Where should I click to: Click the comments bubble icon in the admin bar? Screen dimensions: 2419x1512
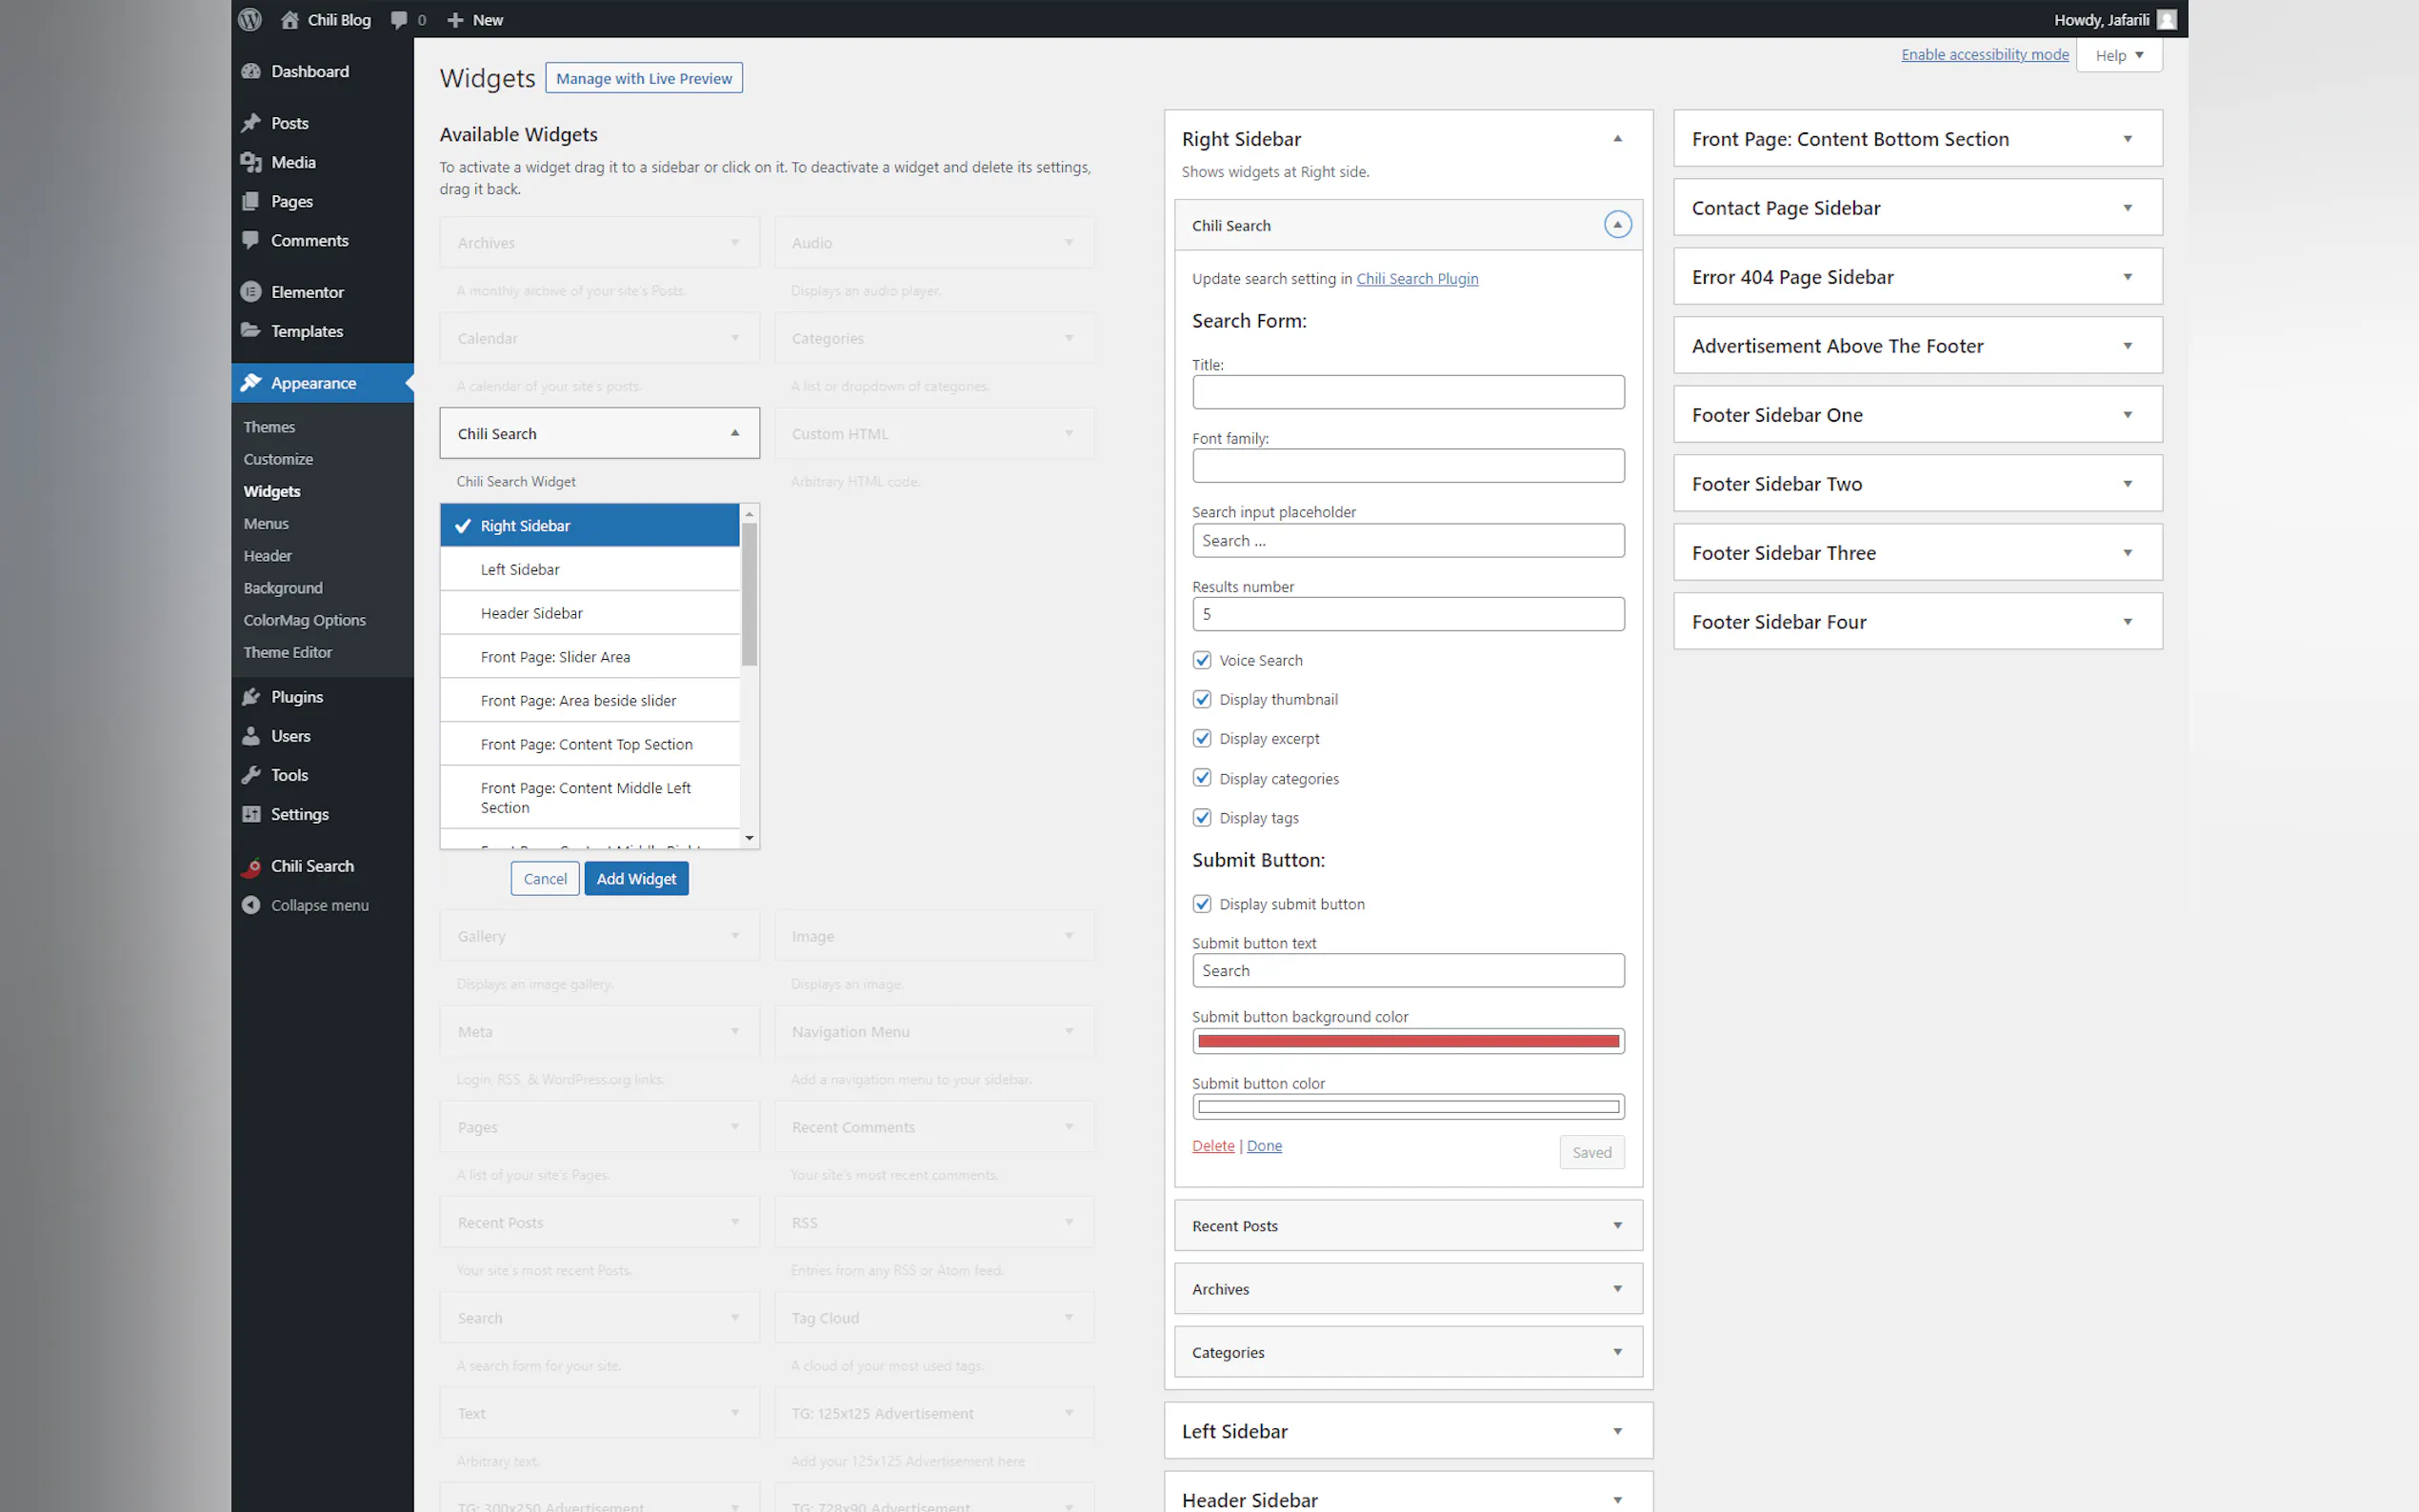pos(399,19)
